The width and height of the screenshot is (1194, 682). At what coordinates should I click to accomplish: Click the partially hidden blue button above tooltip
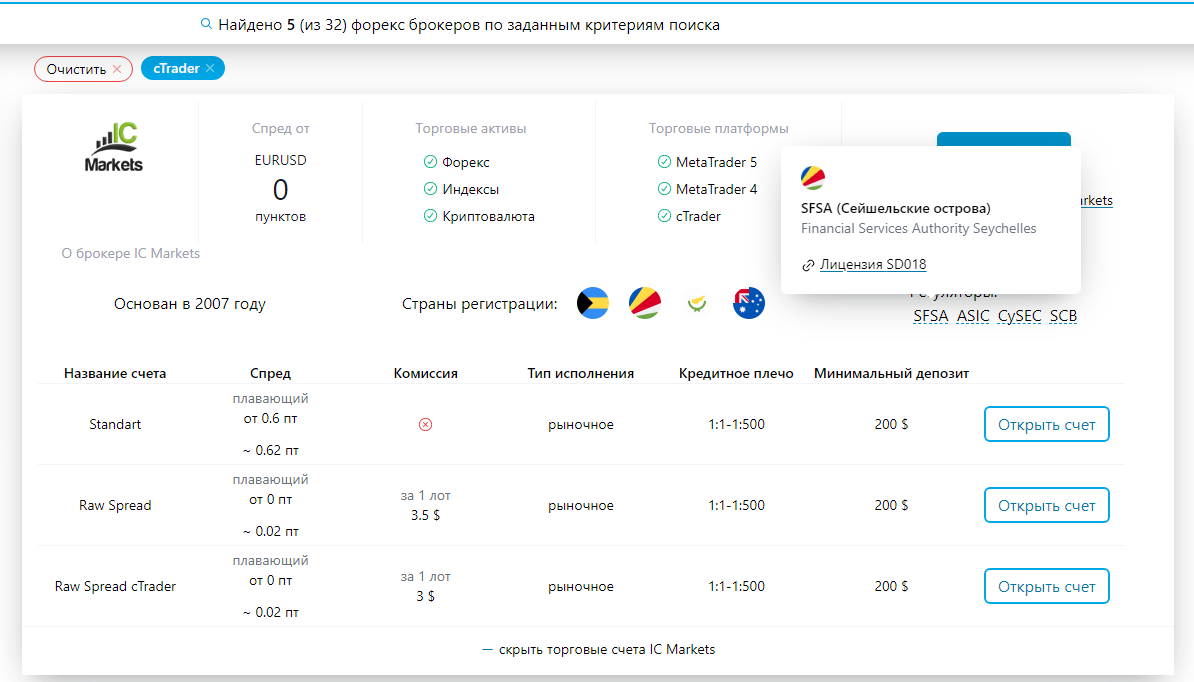[1004, 139]
